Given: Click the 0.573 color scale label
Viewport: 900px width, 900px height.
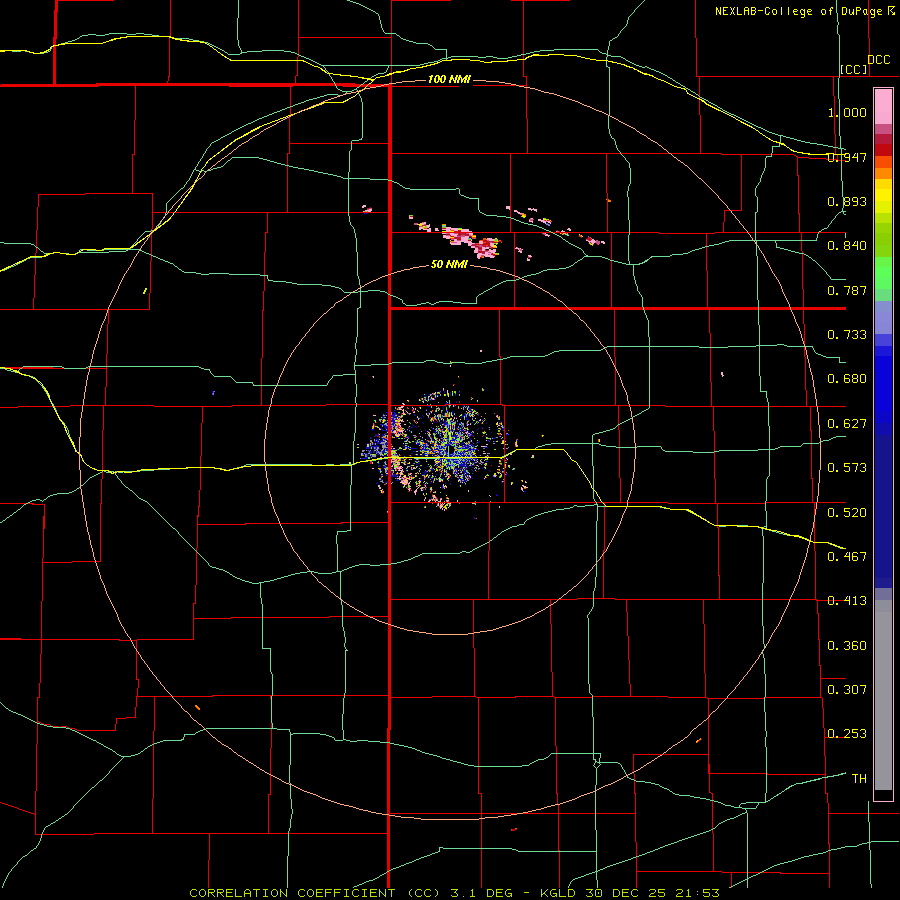Looking at the screenshot, I should 847,468.
